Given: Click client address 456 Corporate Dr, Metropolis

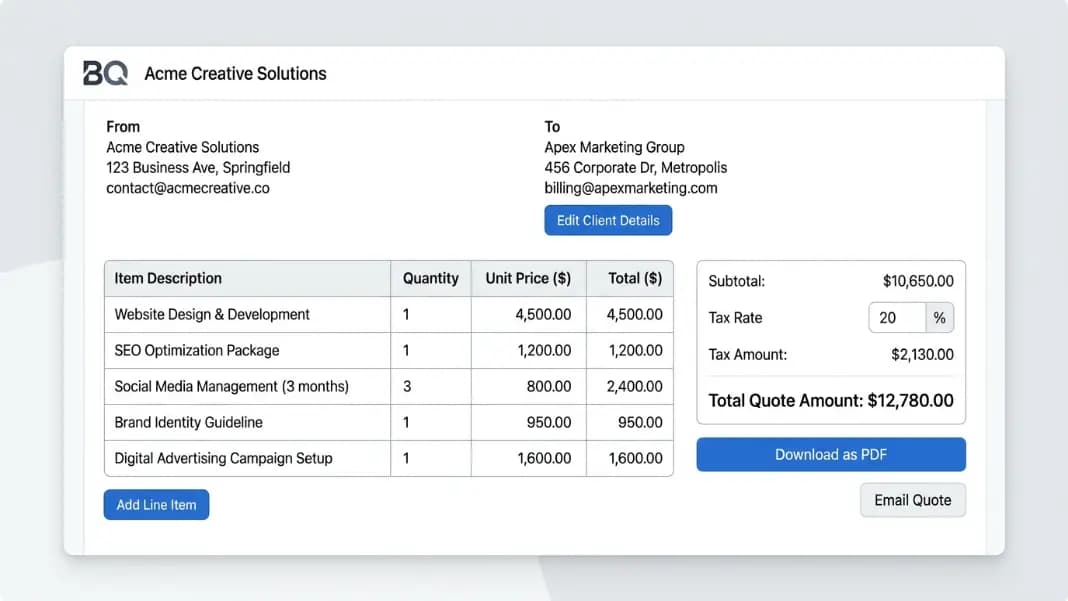Looking at the screenshot, I should click(635, 168).
